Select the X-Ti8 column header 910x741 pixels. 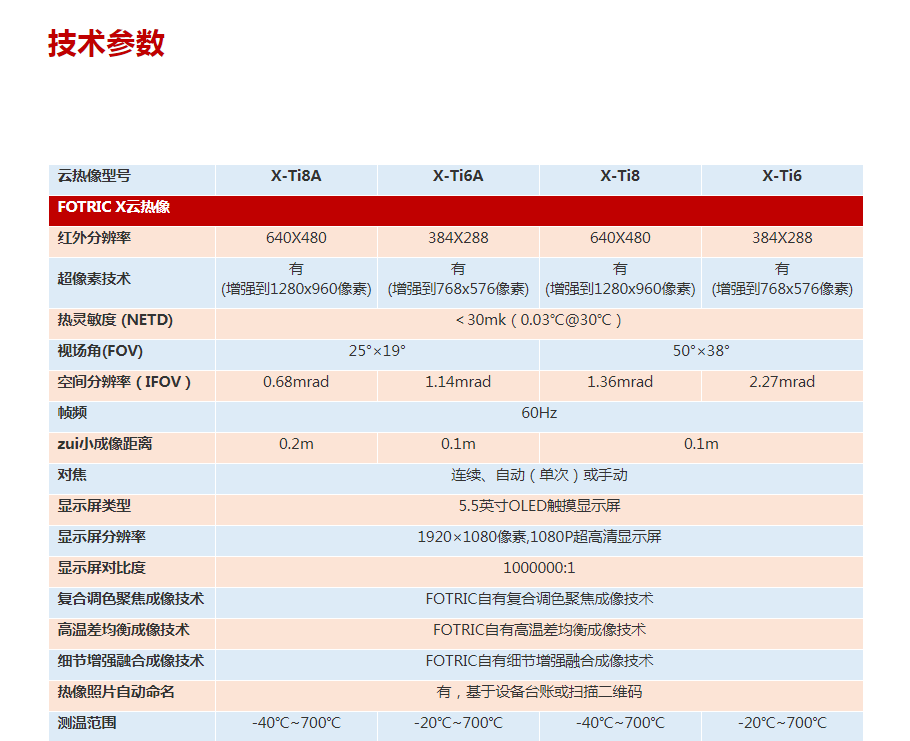[x=620, y=176]
